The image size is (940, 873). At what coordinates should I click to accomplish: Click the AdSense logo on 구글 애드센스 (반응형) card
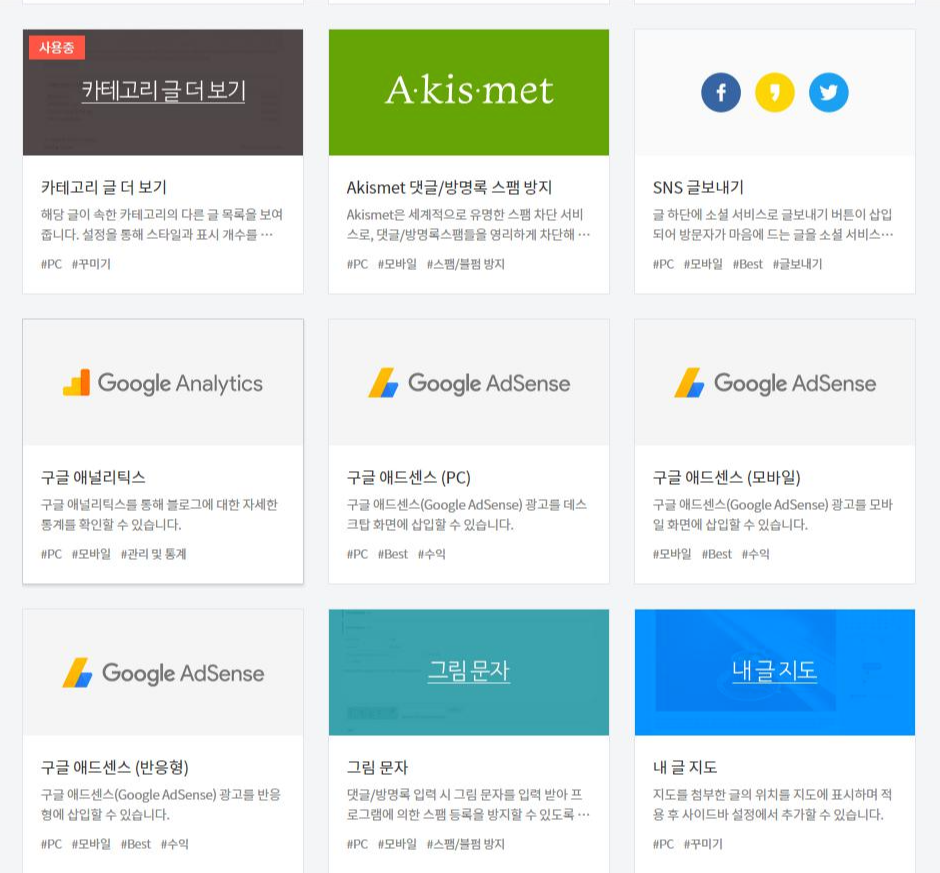click(x=163, y=673)
